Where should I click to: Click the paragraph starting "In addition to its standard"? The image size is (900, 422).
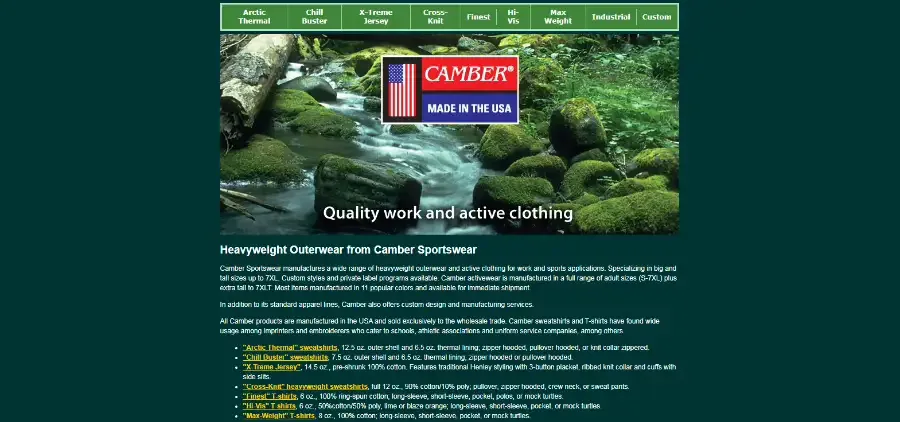click(377, 304)
